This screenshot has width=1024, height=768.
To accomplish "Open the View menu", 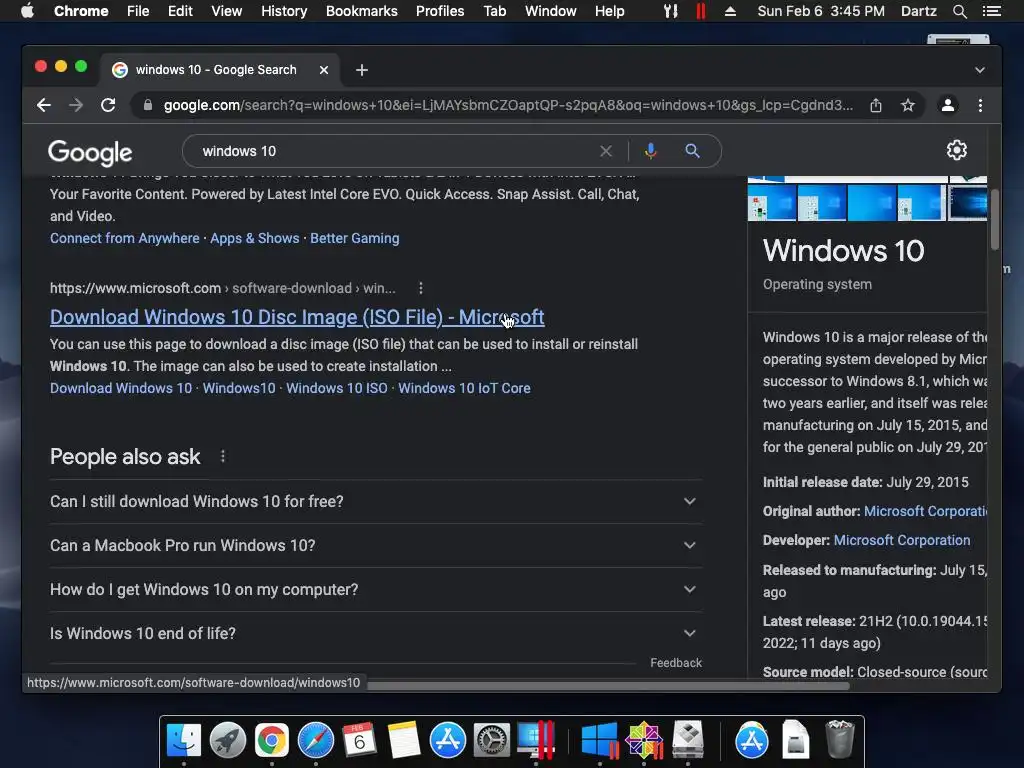I will pos(227,11).
